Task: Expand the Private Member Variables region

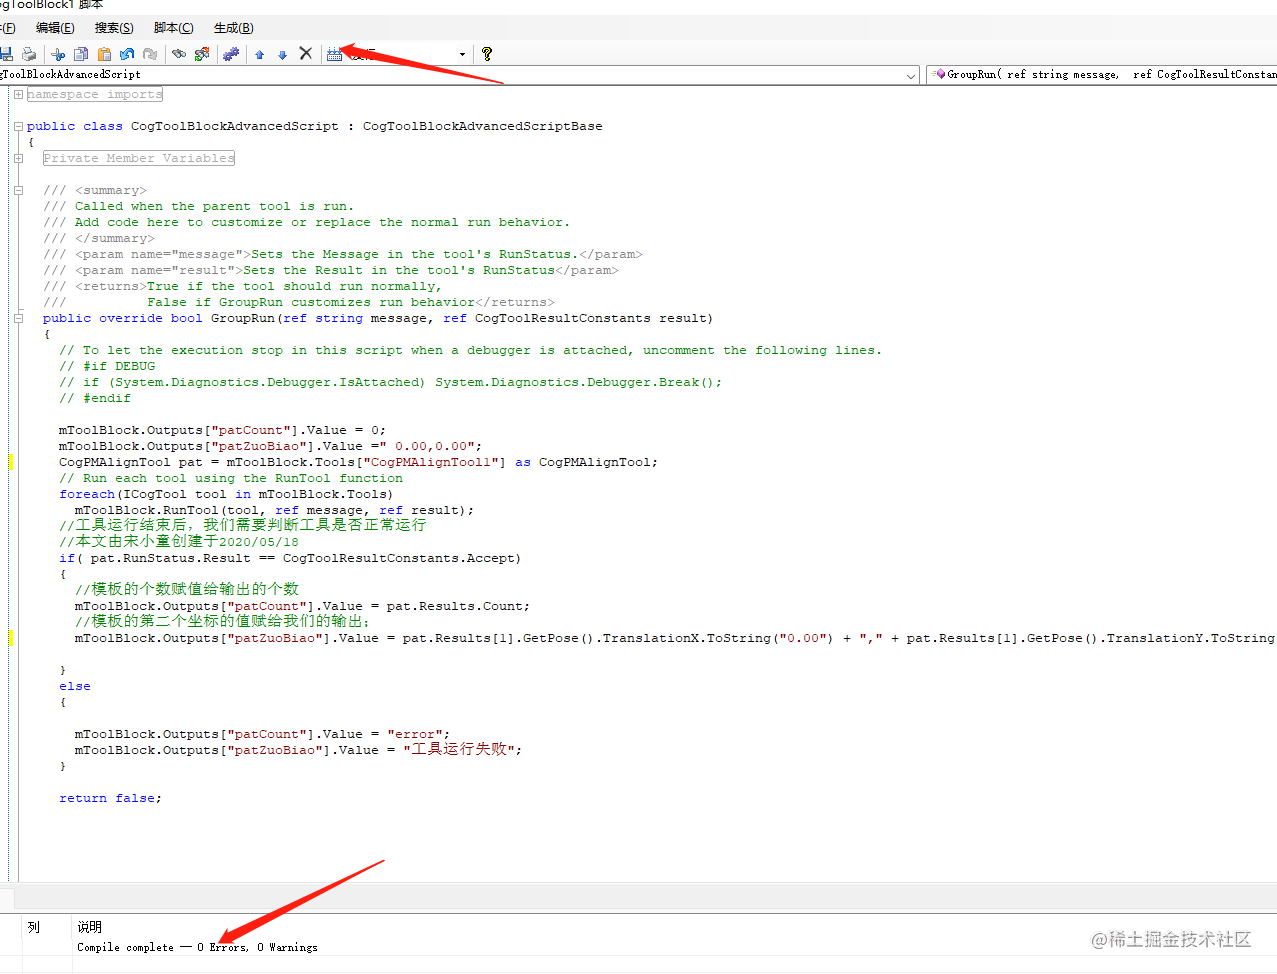Action: click(18, 158)
